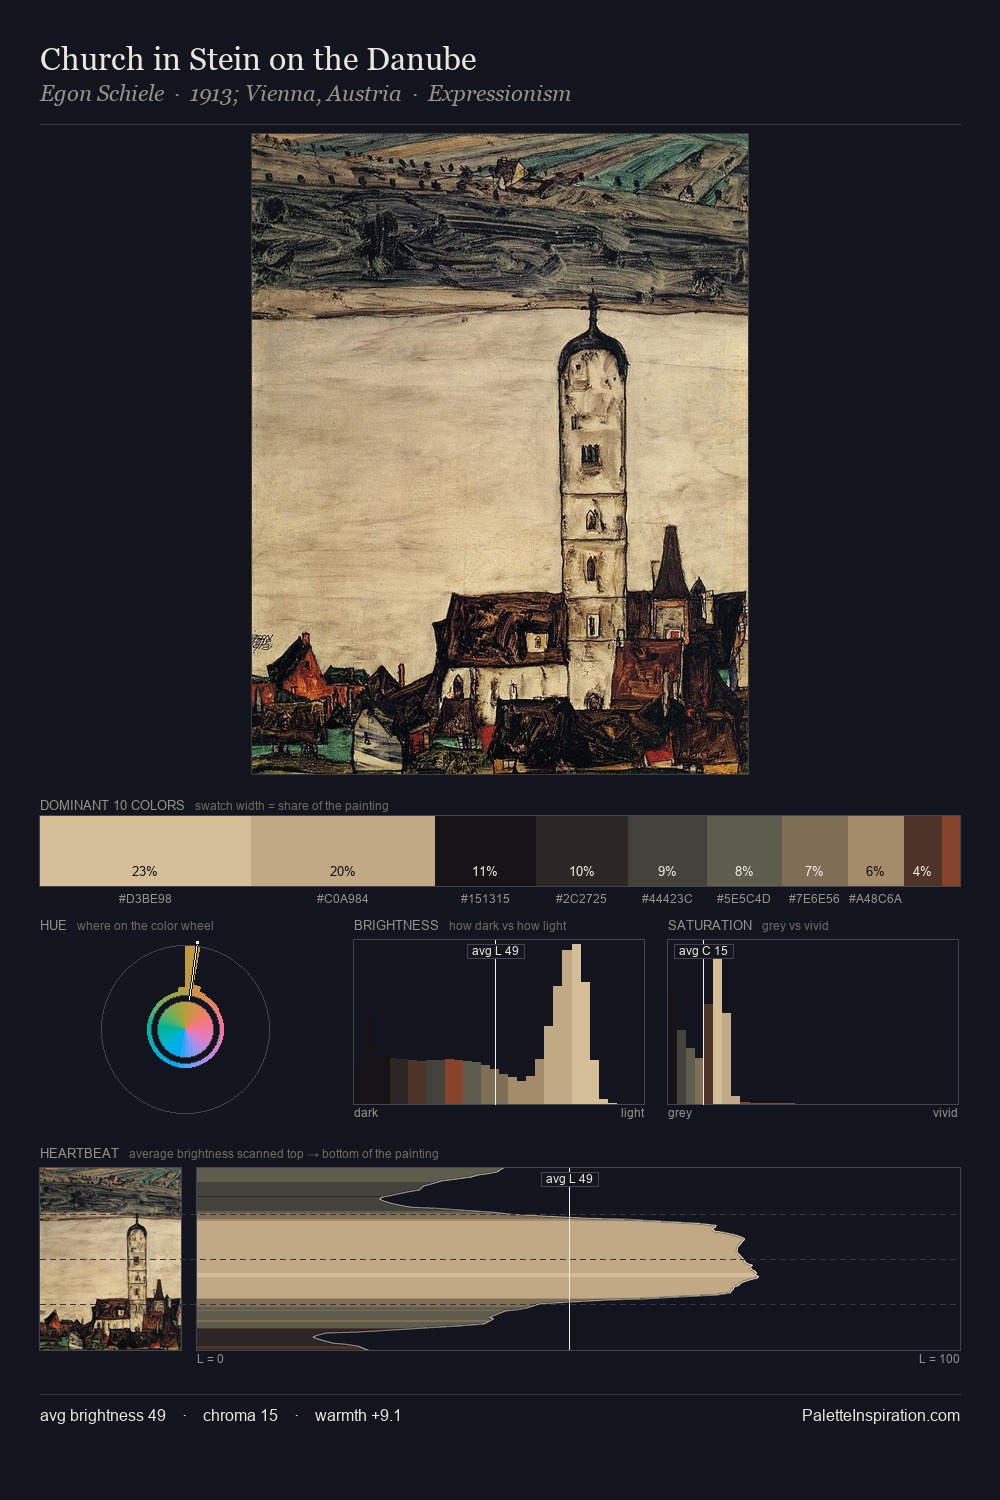This screenshot has height=1500, width=1000.
Task: Click the 'avg L 49' brightness histogram label
Action: 496,951
